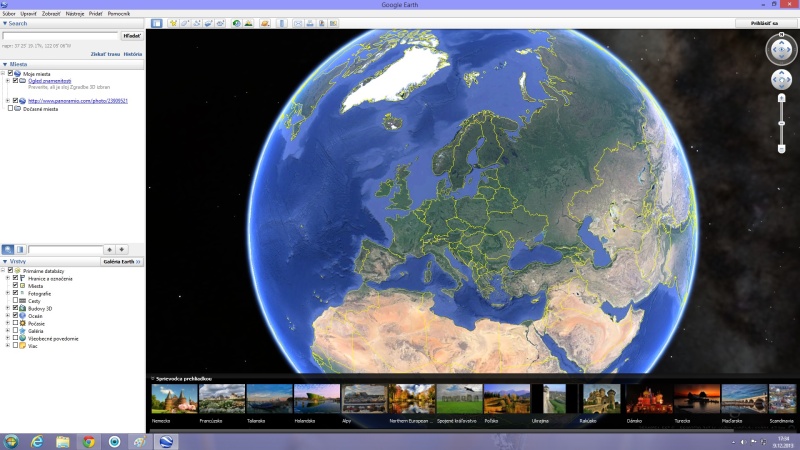Record a tour with the camera icon
Image resolution: width=800 pixels, height=450 pixels.
pyautogui.click(x=220, y=23)
